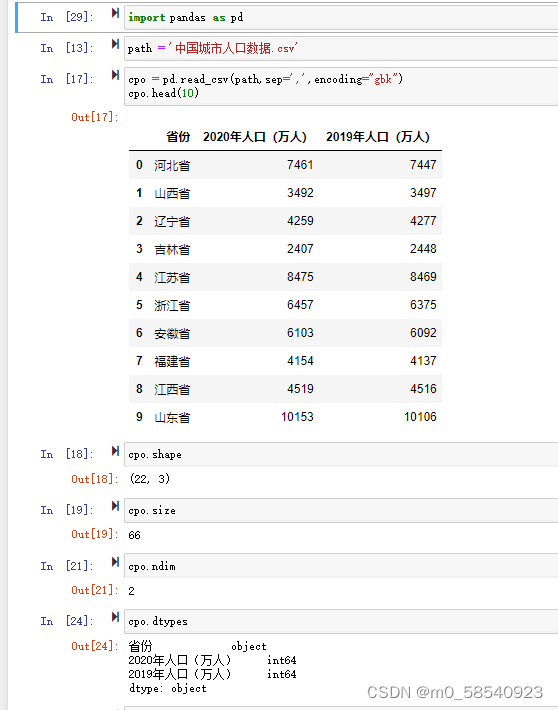
Task: Run the pd.read_csv cell using its icon
Action: (115, 75)
